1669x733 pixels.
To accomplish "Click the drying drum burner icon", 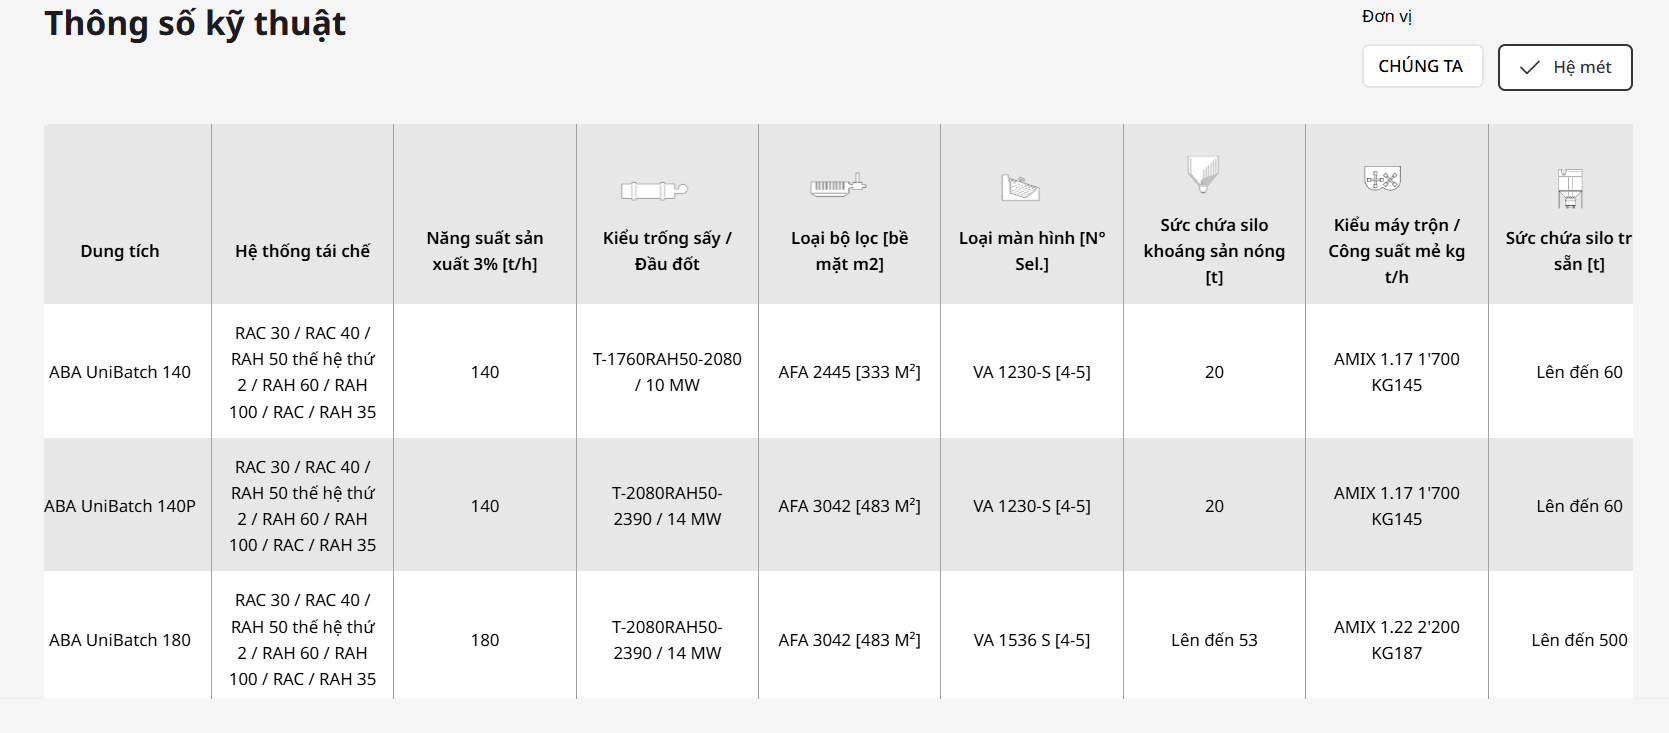I will tap(654, 190).
